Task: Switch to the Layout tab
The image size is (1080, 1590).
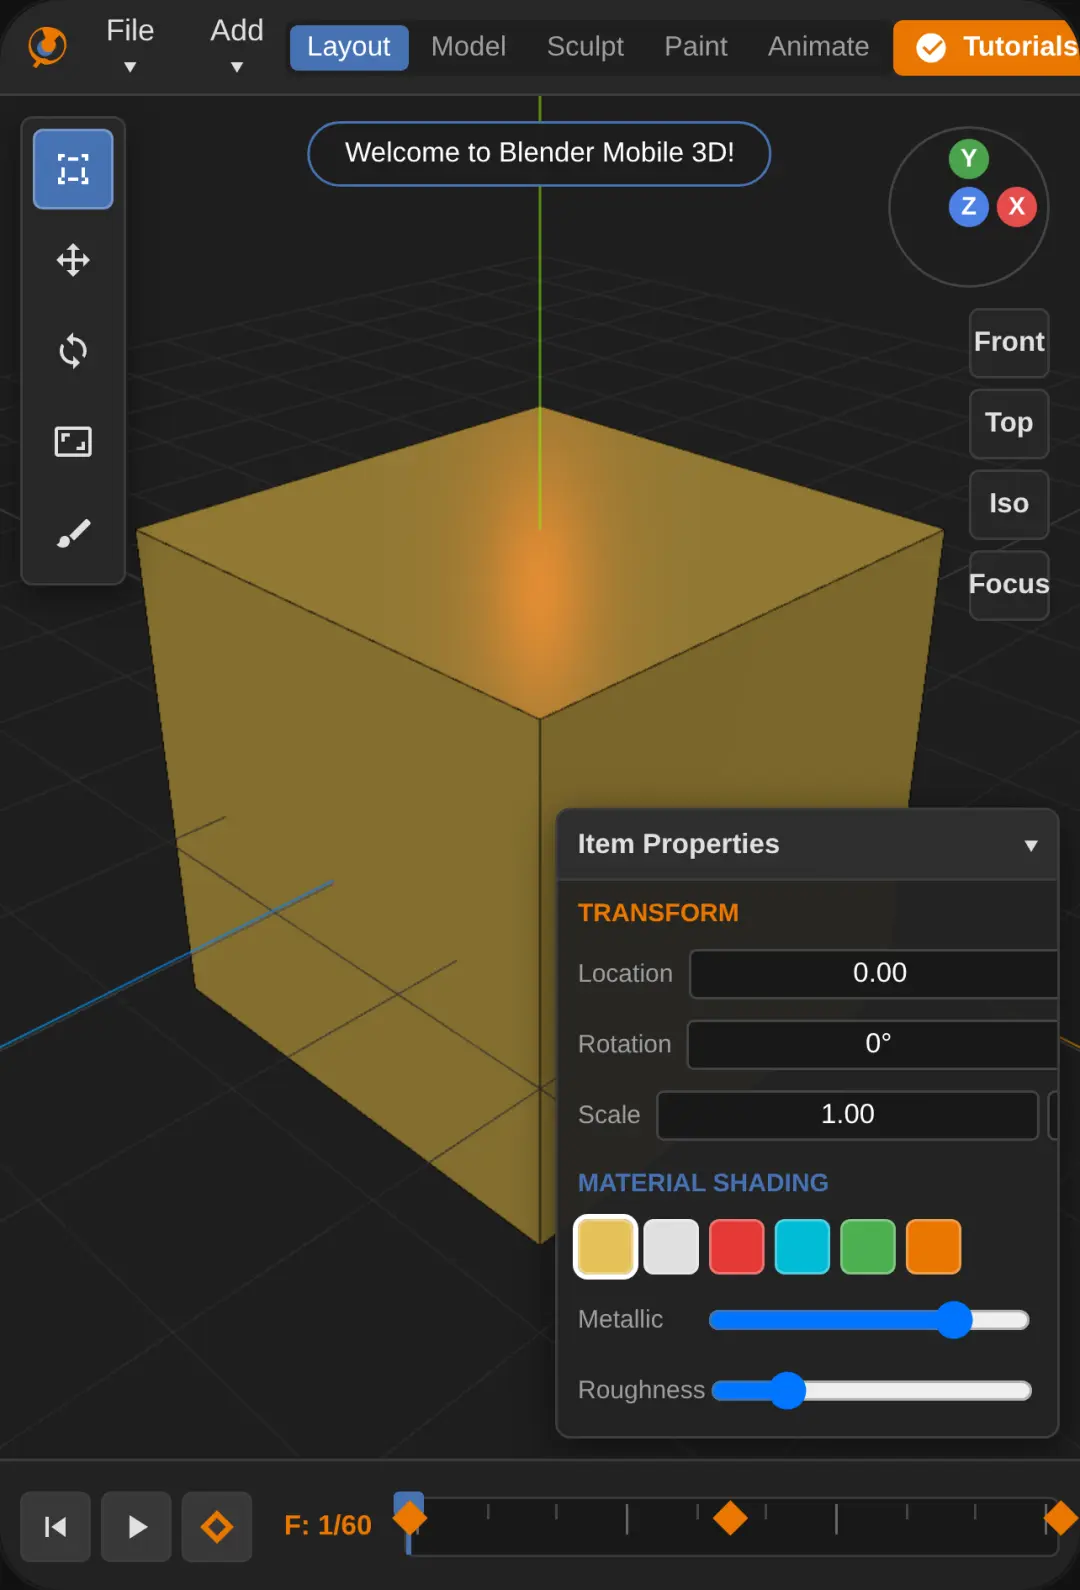Action: pyautogui.click(x=349, y=47)
